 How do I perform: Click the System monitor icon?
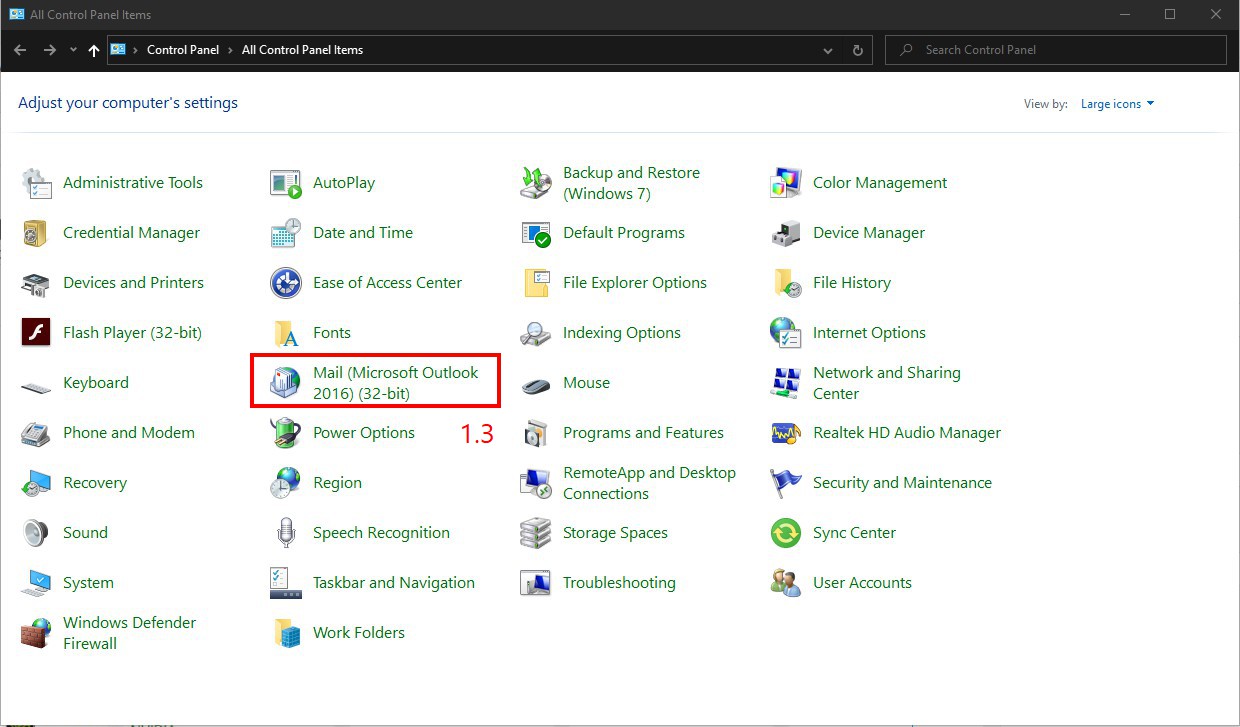pyautogui.click(x=36, y=583)
